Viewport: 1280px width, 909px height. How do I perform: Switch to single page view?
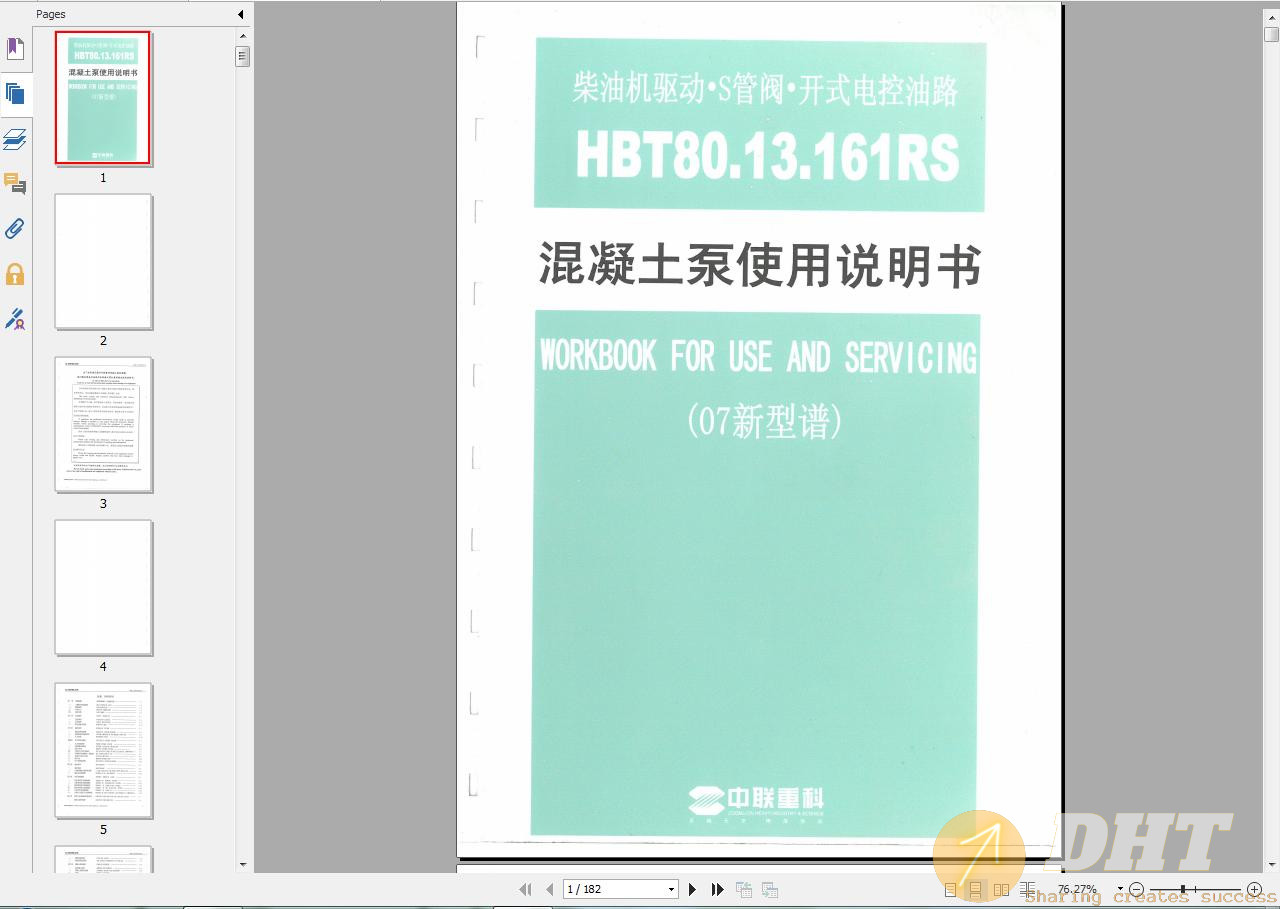pyautogui.click(x=951, y=889)
